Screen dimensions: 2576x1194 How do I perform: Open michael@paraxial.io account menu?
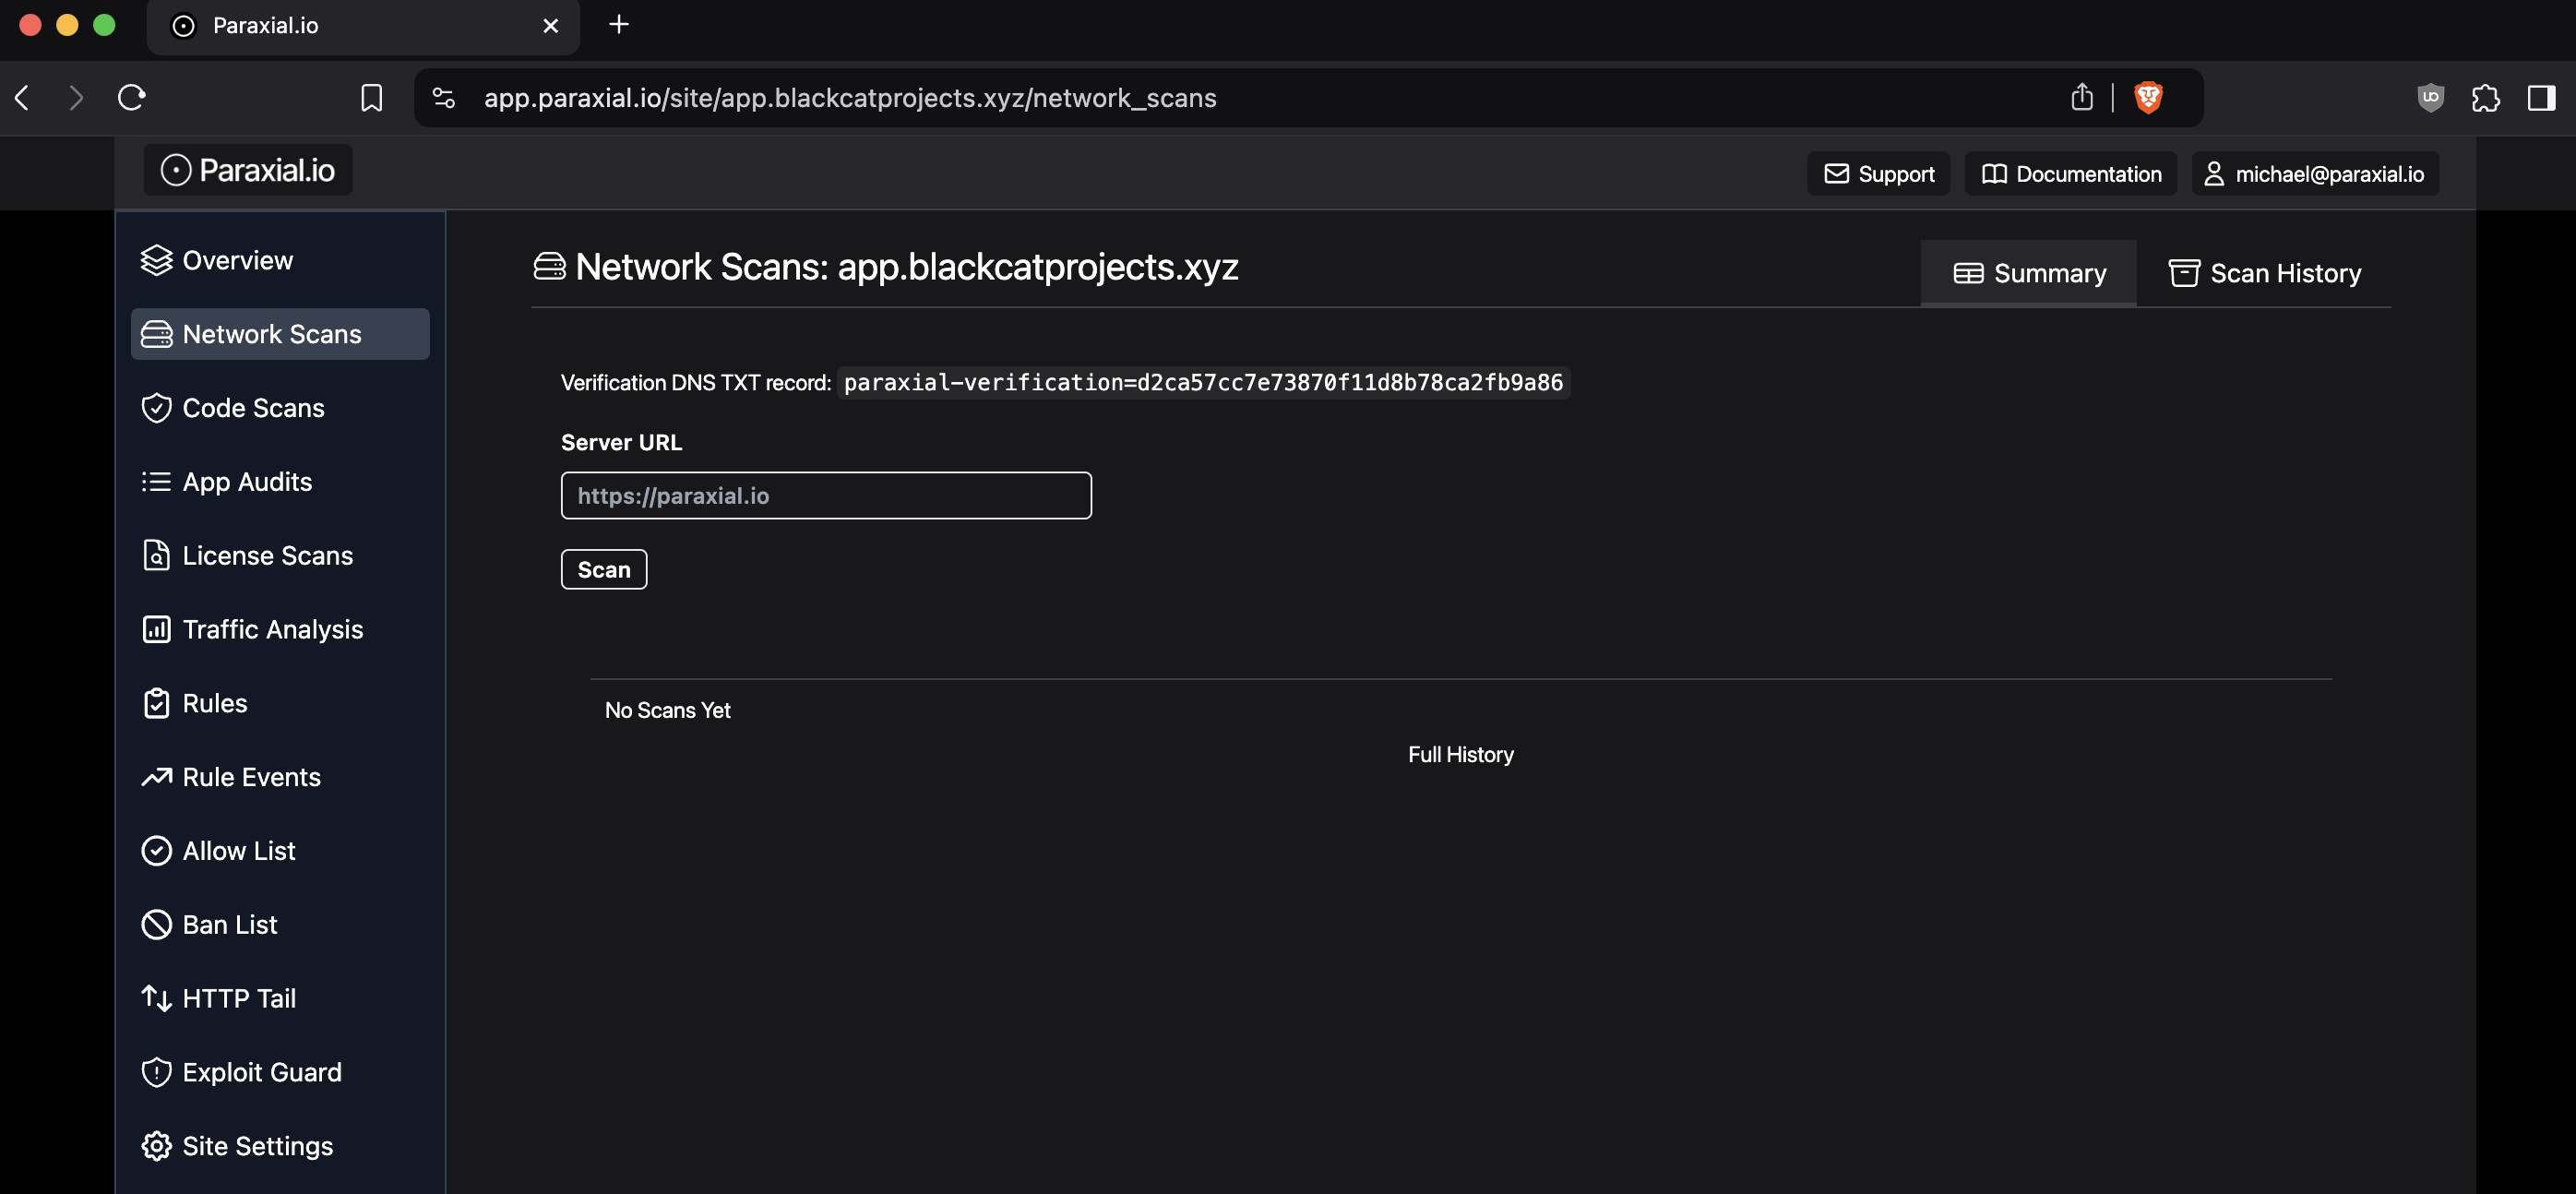(x=2314, y=174)
